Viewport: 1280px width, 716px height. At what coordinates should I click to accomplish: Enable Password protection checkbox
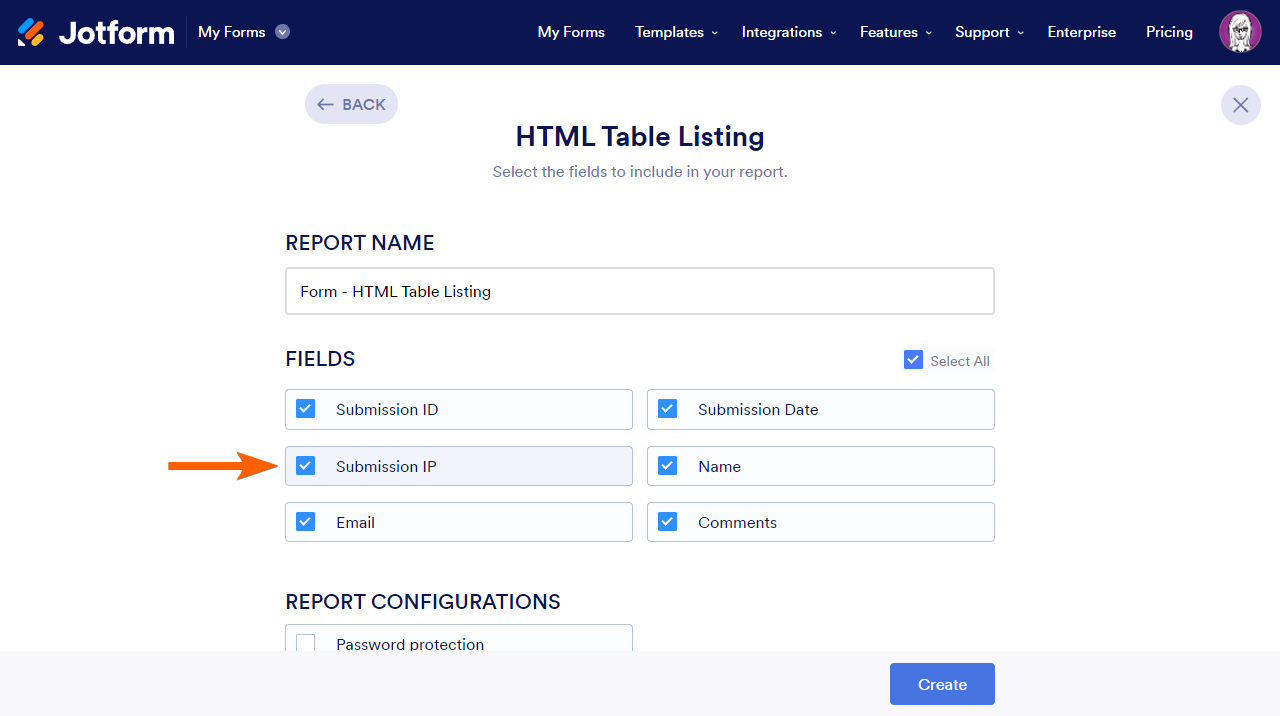click(306, 643)
